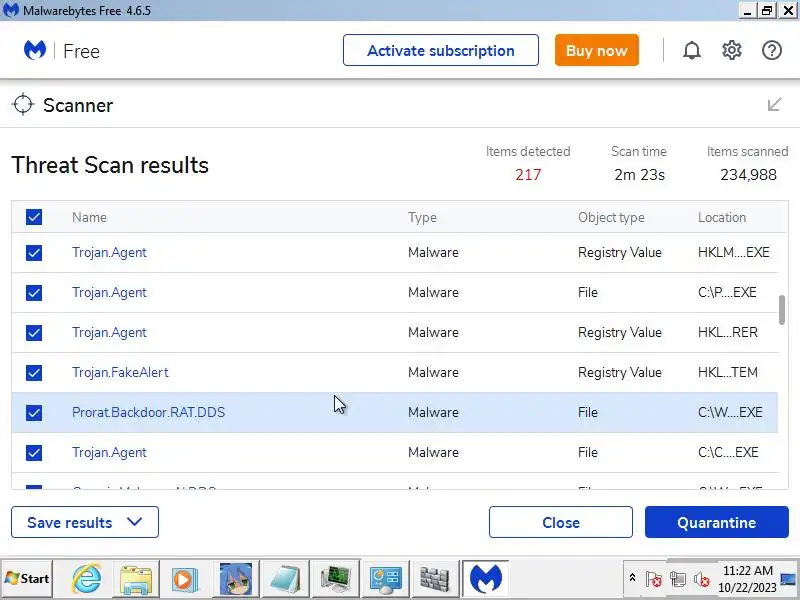Sort results by Location column

tap(722, 217)
